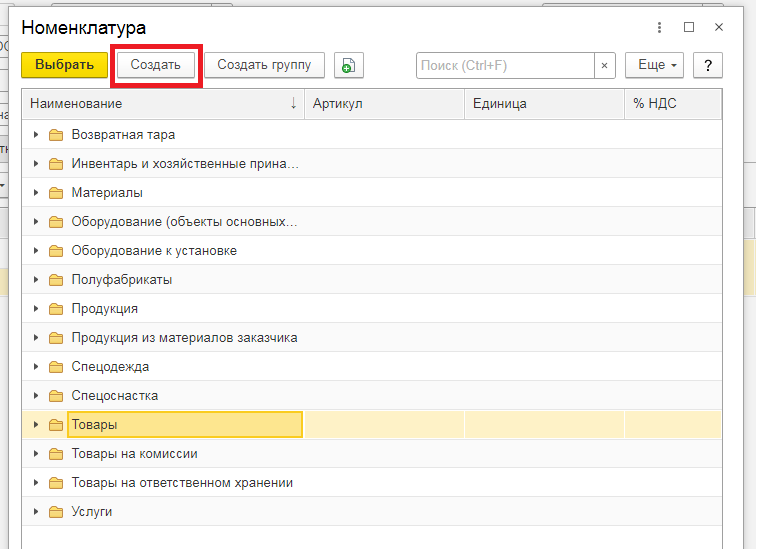Click the copy item icon with green plus
Image resolution: width=768 pixels, height=549 pixels.
pos(349,65)
